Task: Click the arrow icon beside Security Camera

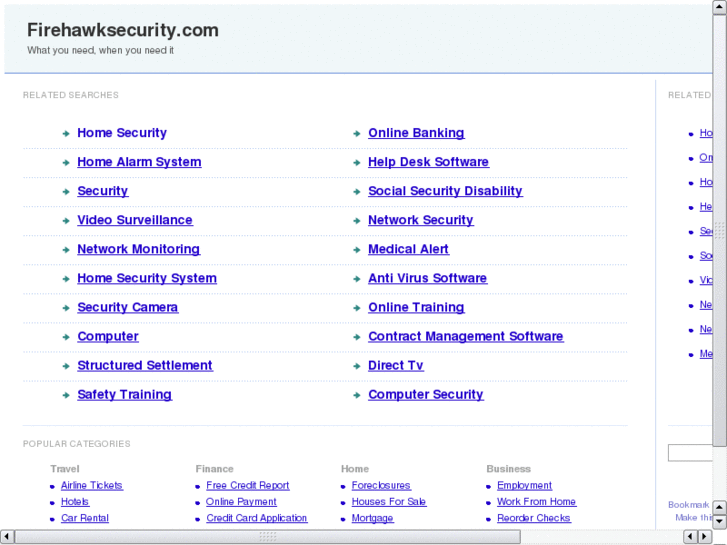Action: pyautogui.click(x=65, y=308)
